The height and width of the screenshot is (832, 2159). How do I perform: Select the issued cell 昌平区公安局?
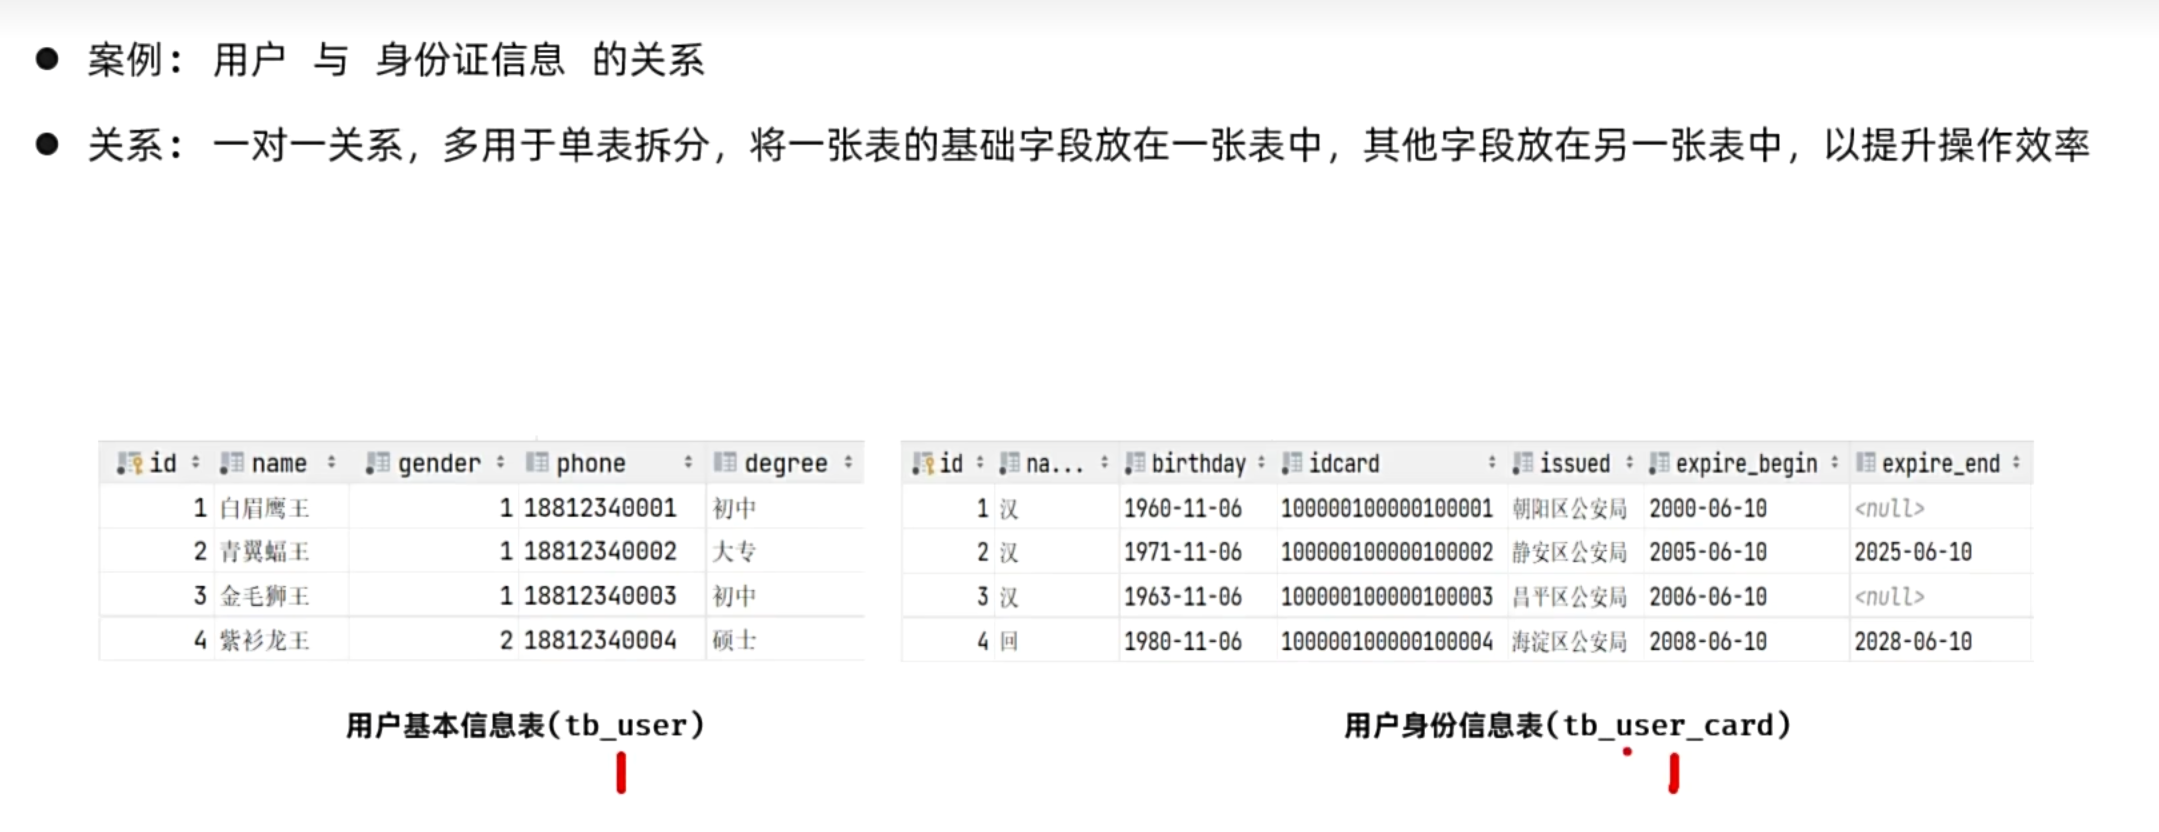(x=1569, y=597)
